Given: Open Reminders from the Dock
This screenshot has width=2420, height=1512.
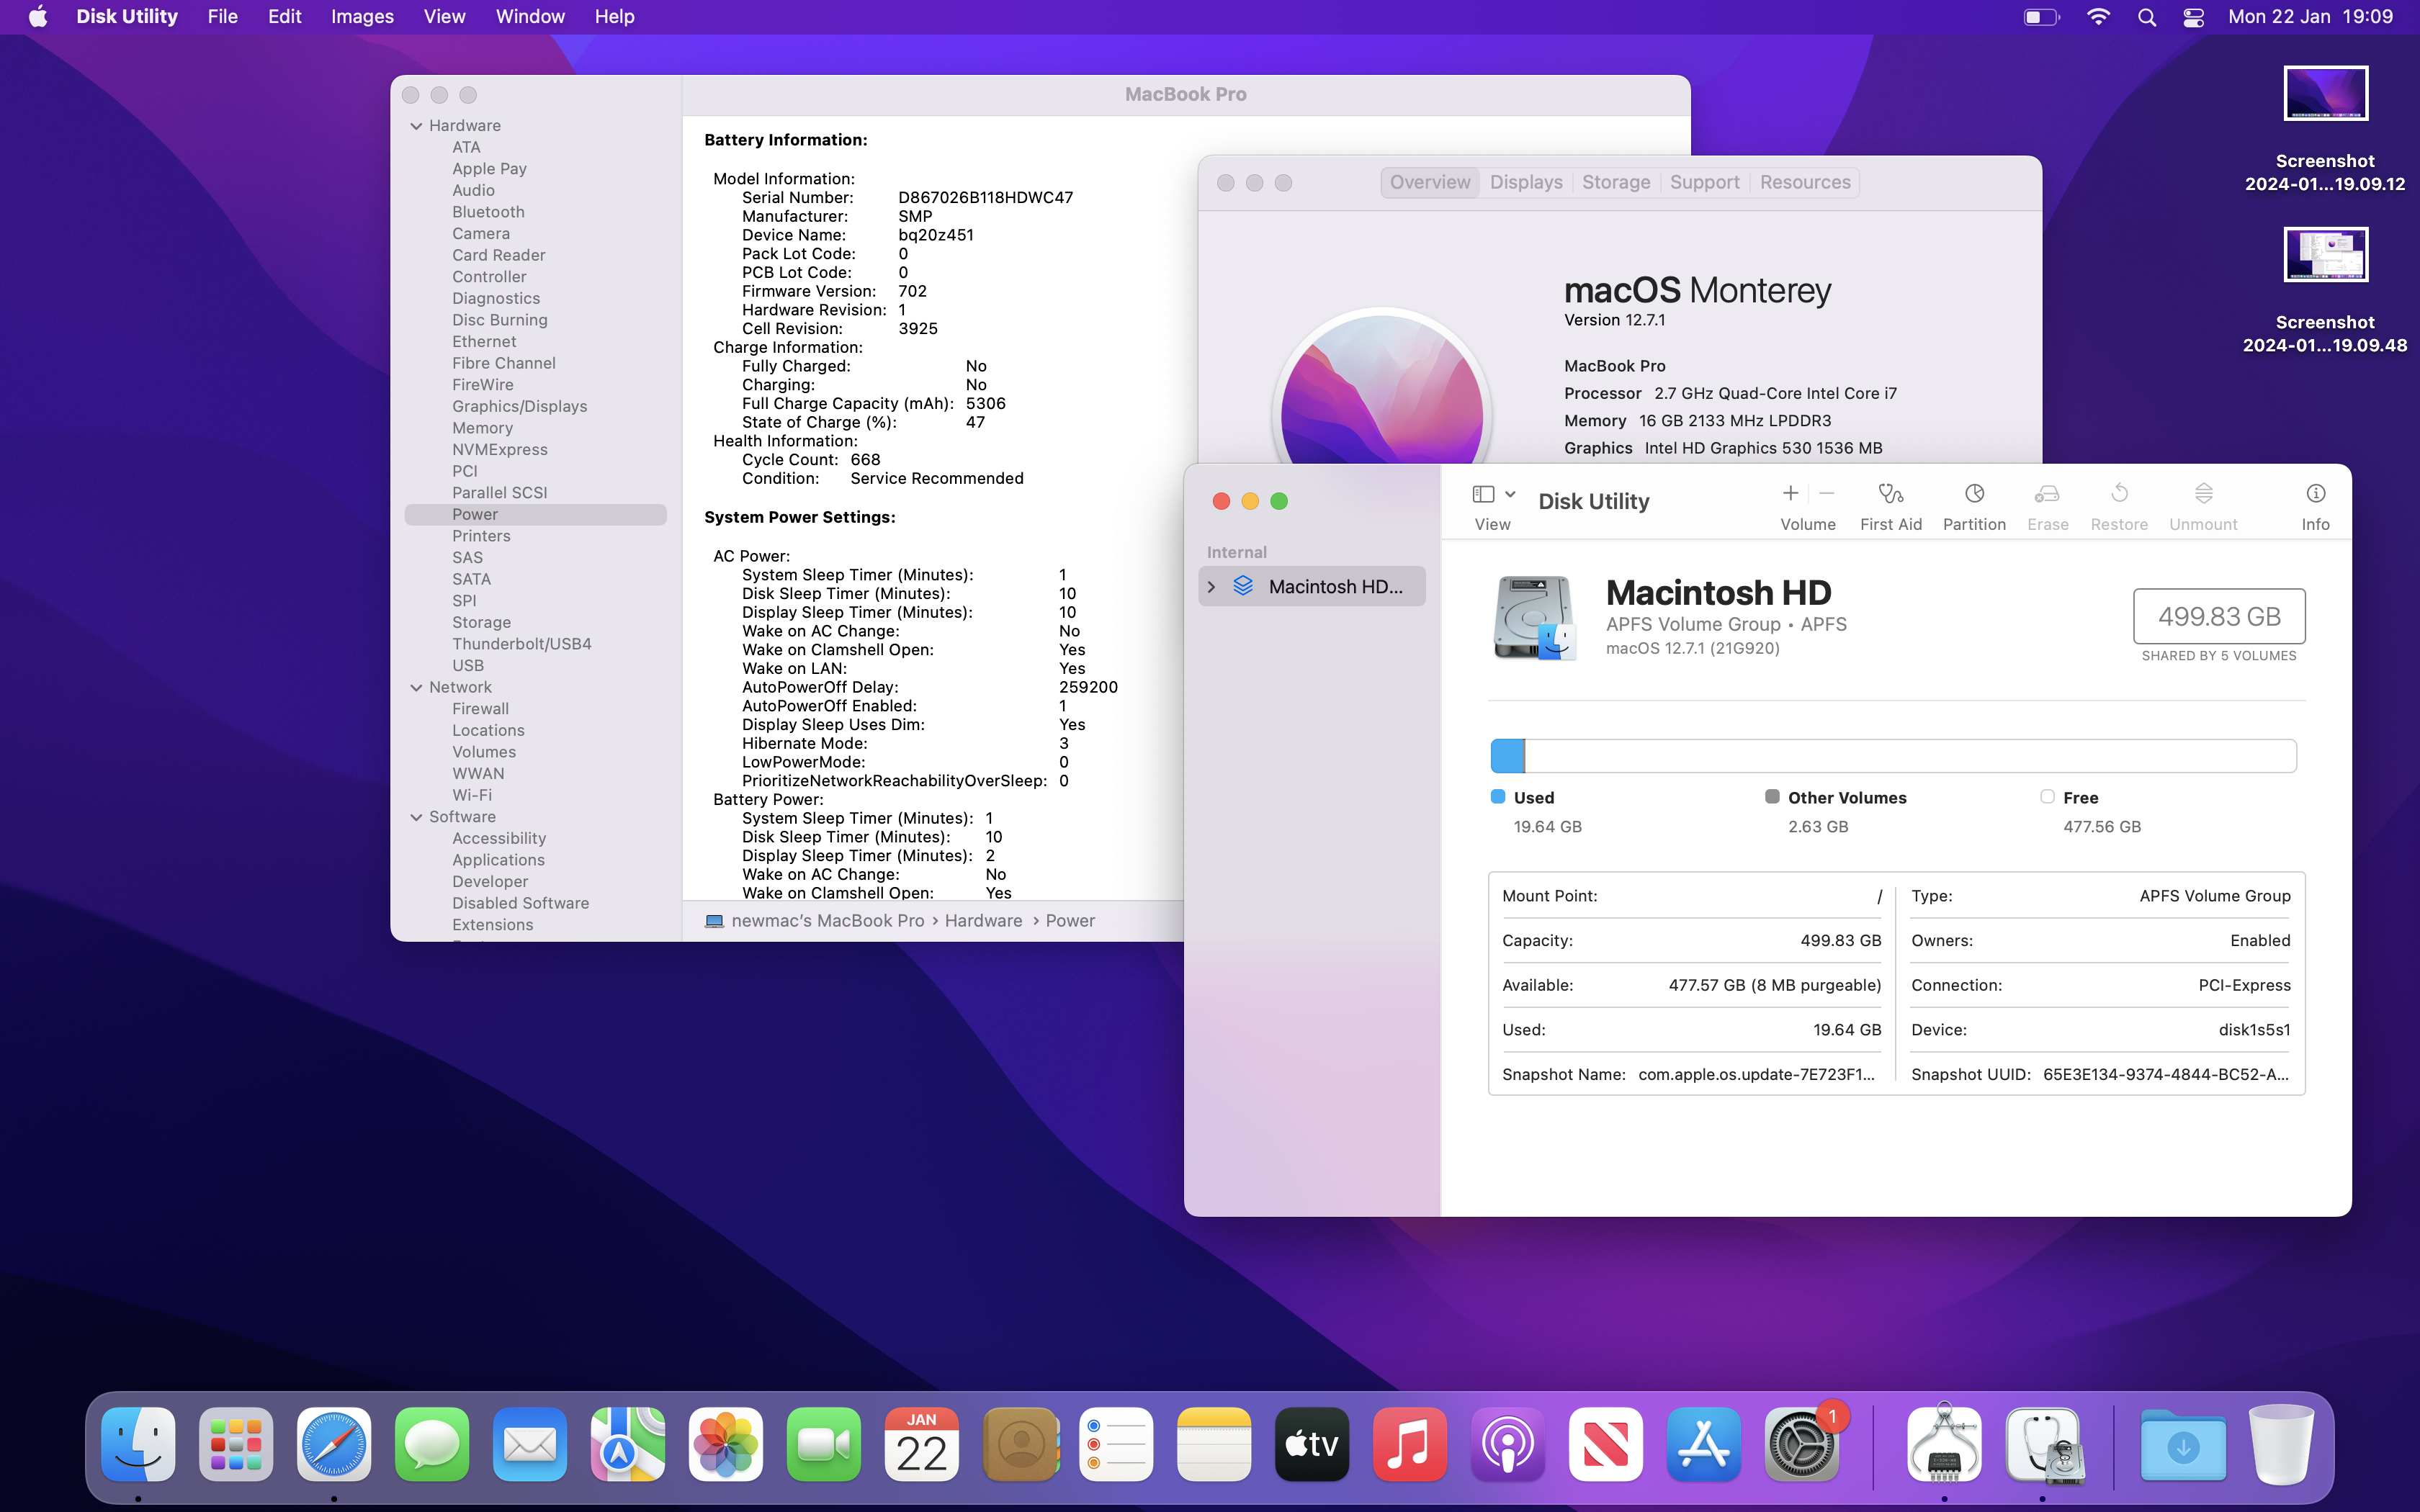Looking at the screenshot, I should tap(1116, 1444).
